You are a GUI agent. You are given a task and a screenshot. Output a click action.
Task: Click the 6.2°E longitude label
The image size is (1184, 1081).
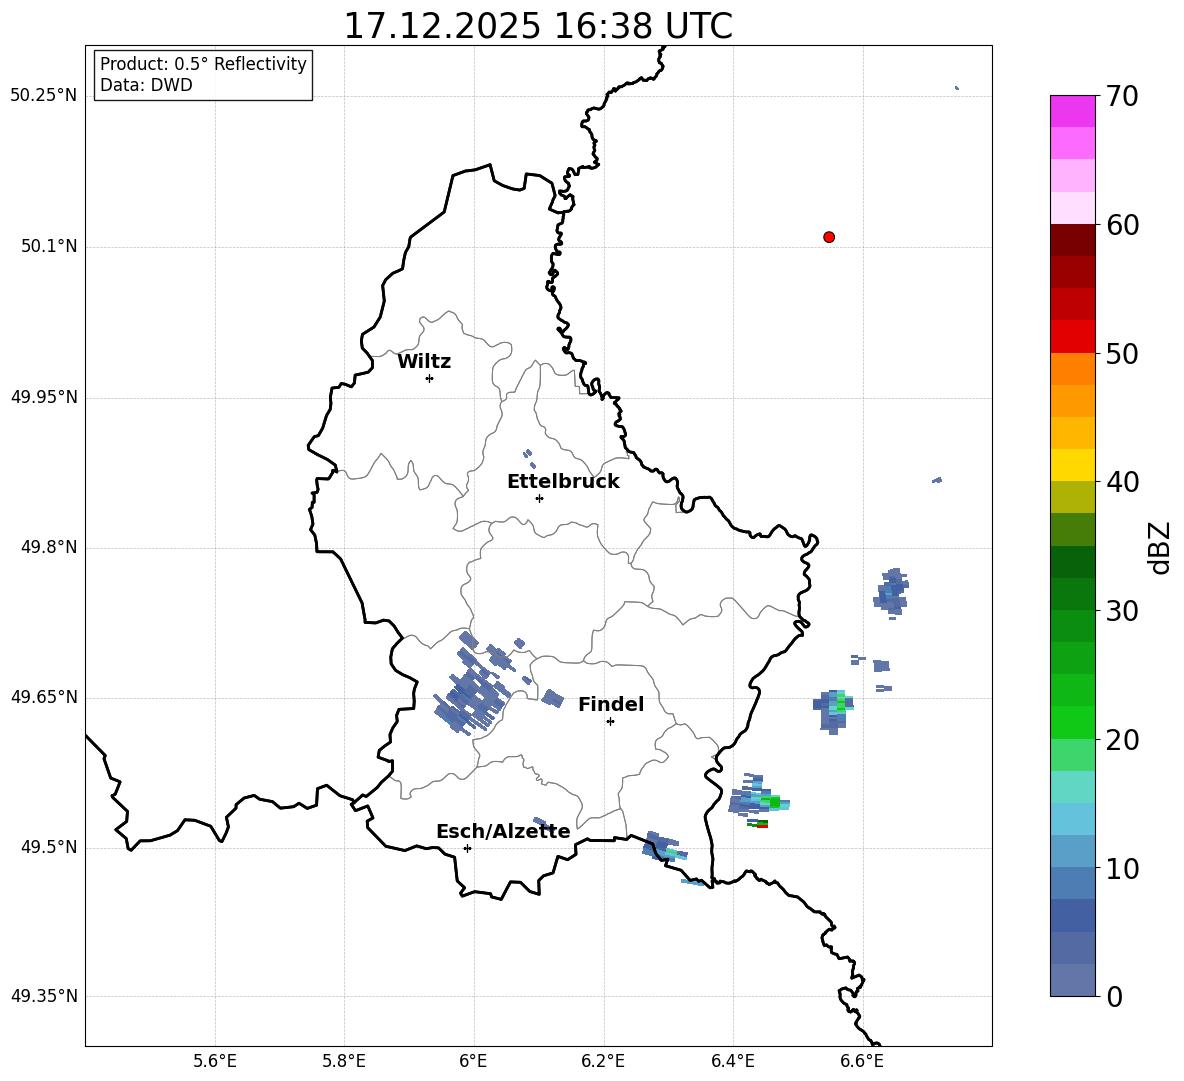pos(603,1061)
